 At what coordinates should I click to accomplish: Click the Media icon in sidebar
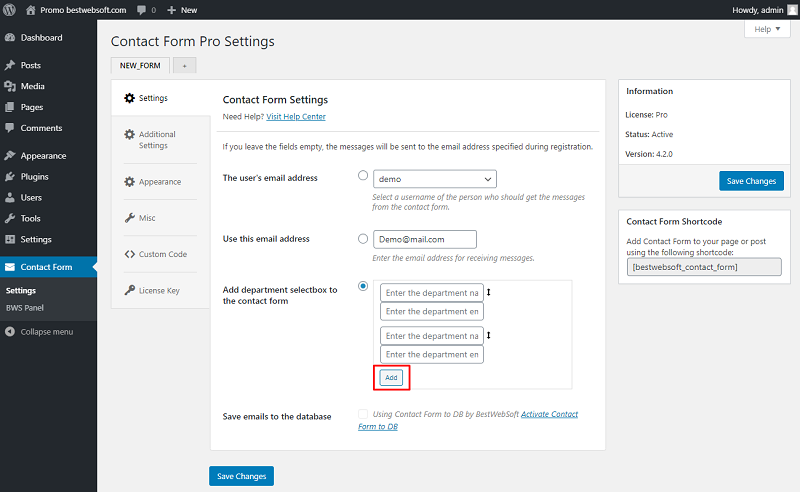(10, 86)
